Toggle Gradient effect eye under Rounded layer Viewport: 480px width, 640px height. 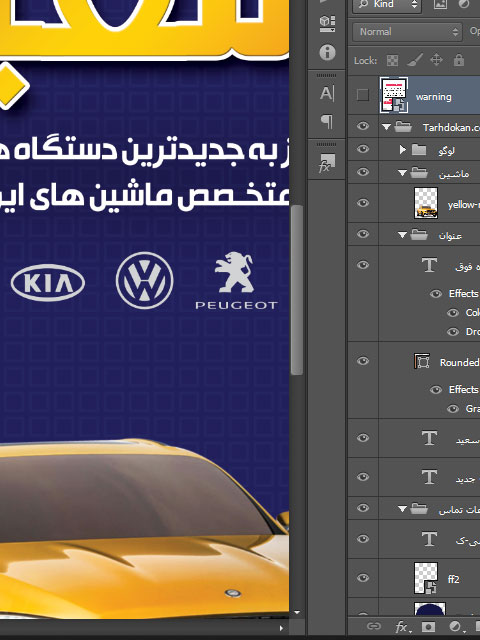pyautogui.click(x=452, y=409)
